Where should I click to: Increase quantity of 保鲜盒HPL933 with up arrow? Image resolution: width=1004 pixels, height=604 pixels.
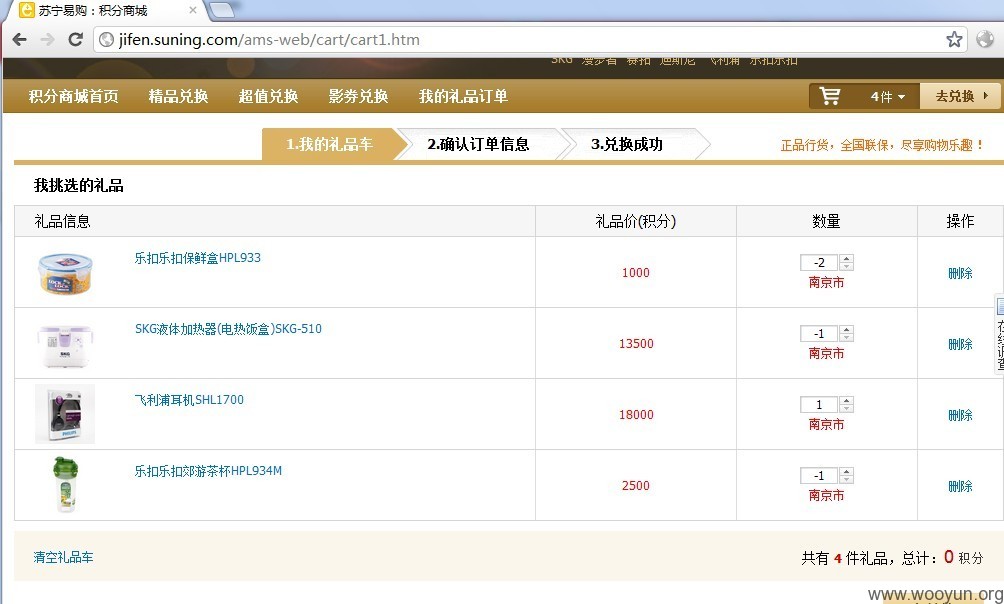pyautogui.click(x=846, y=259)
